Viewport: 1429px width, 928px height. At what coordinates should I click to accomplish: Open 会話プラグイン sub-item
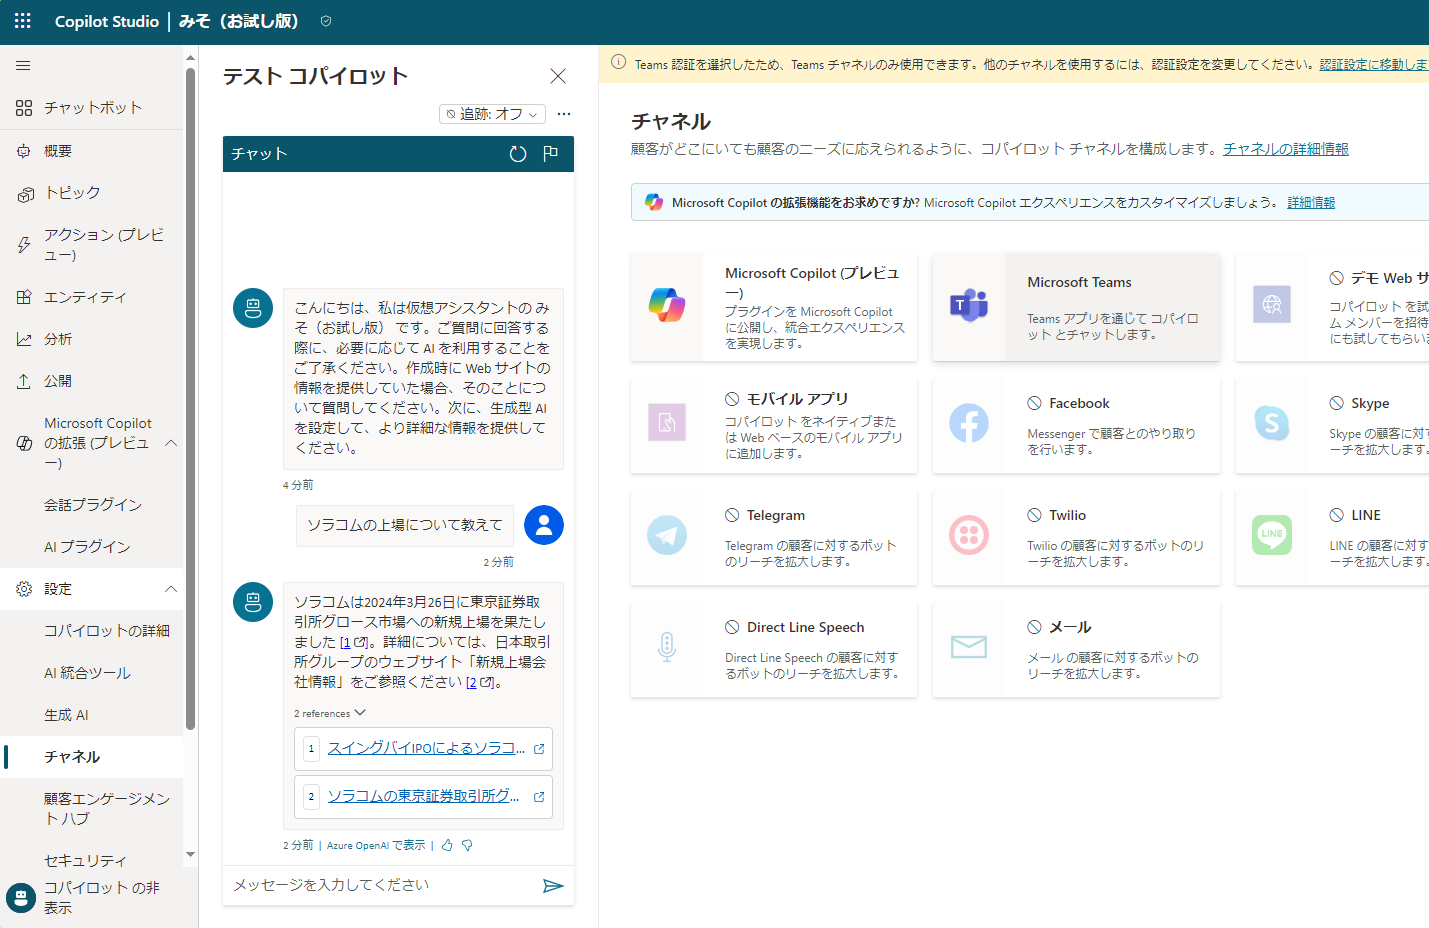tap(92, 505)
